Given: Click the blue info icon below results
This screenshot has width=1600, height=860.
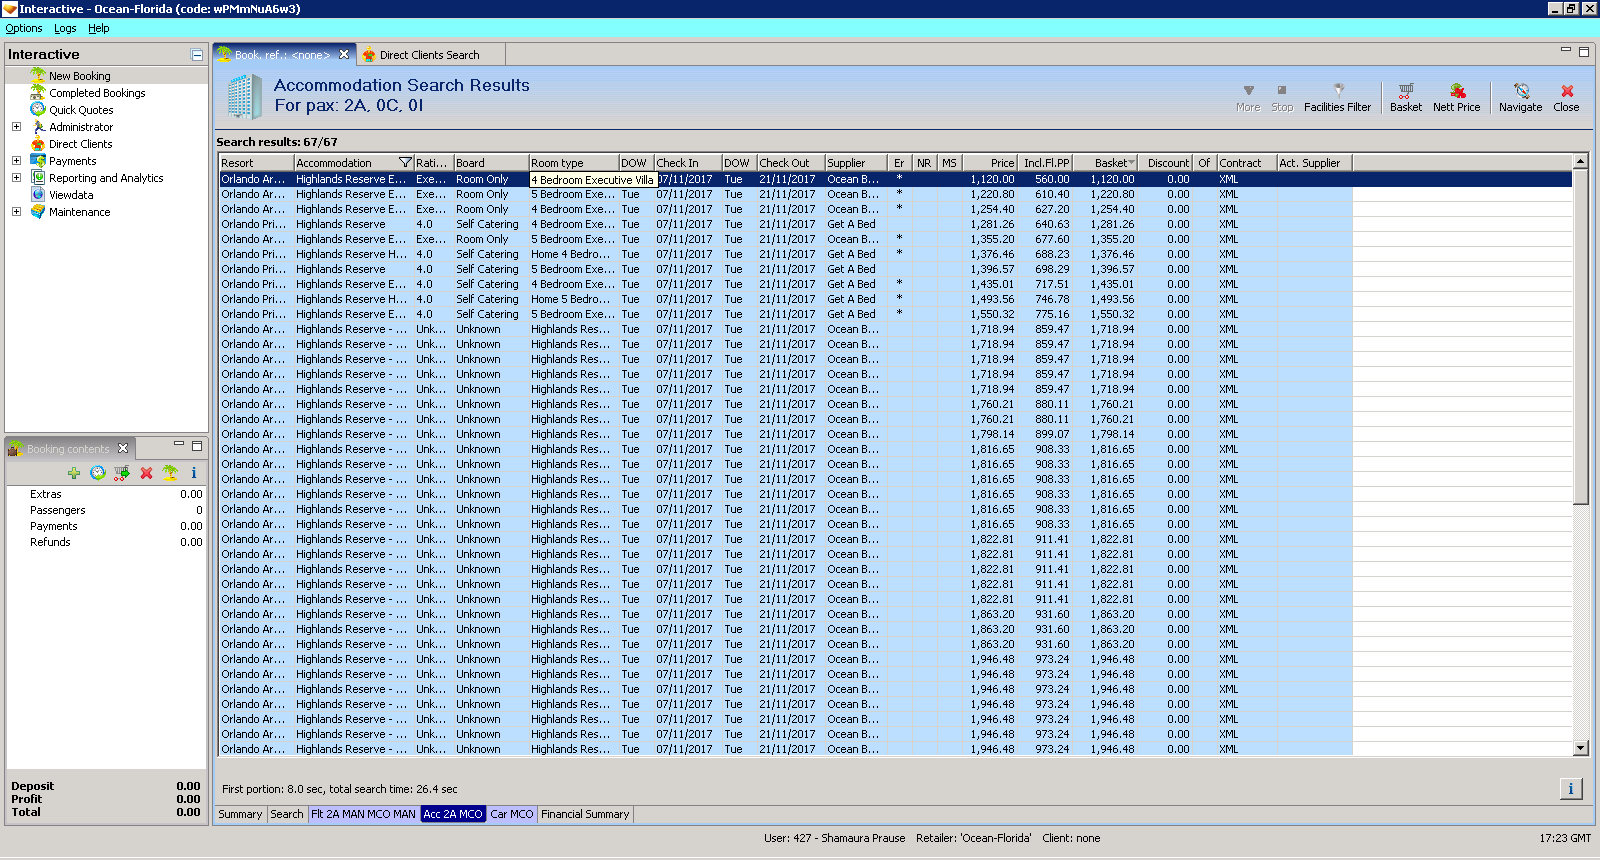Looking at the screenshot, I should pyautogui.click(x=1570, y=789).
